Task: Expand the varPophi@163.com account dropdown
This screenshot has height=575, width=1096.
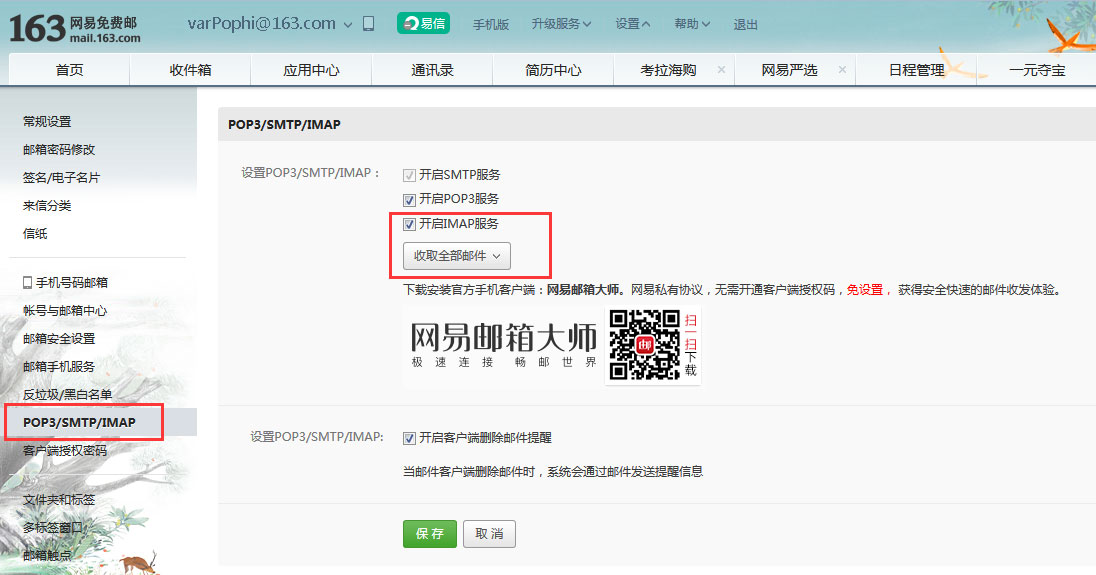Action: click(347, 24)
